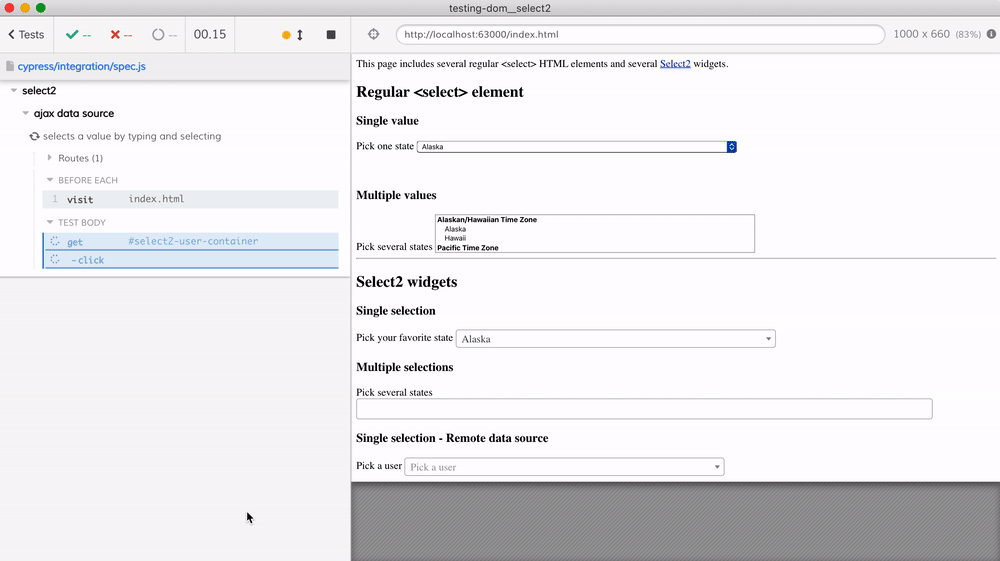
Task: Click the URL address field
Action: point(640,34)
